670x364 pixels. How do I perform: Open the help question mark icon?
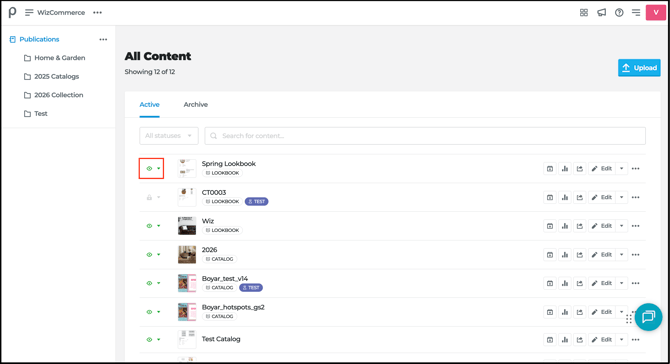pyautogui.click(x=619, y=12)
